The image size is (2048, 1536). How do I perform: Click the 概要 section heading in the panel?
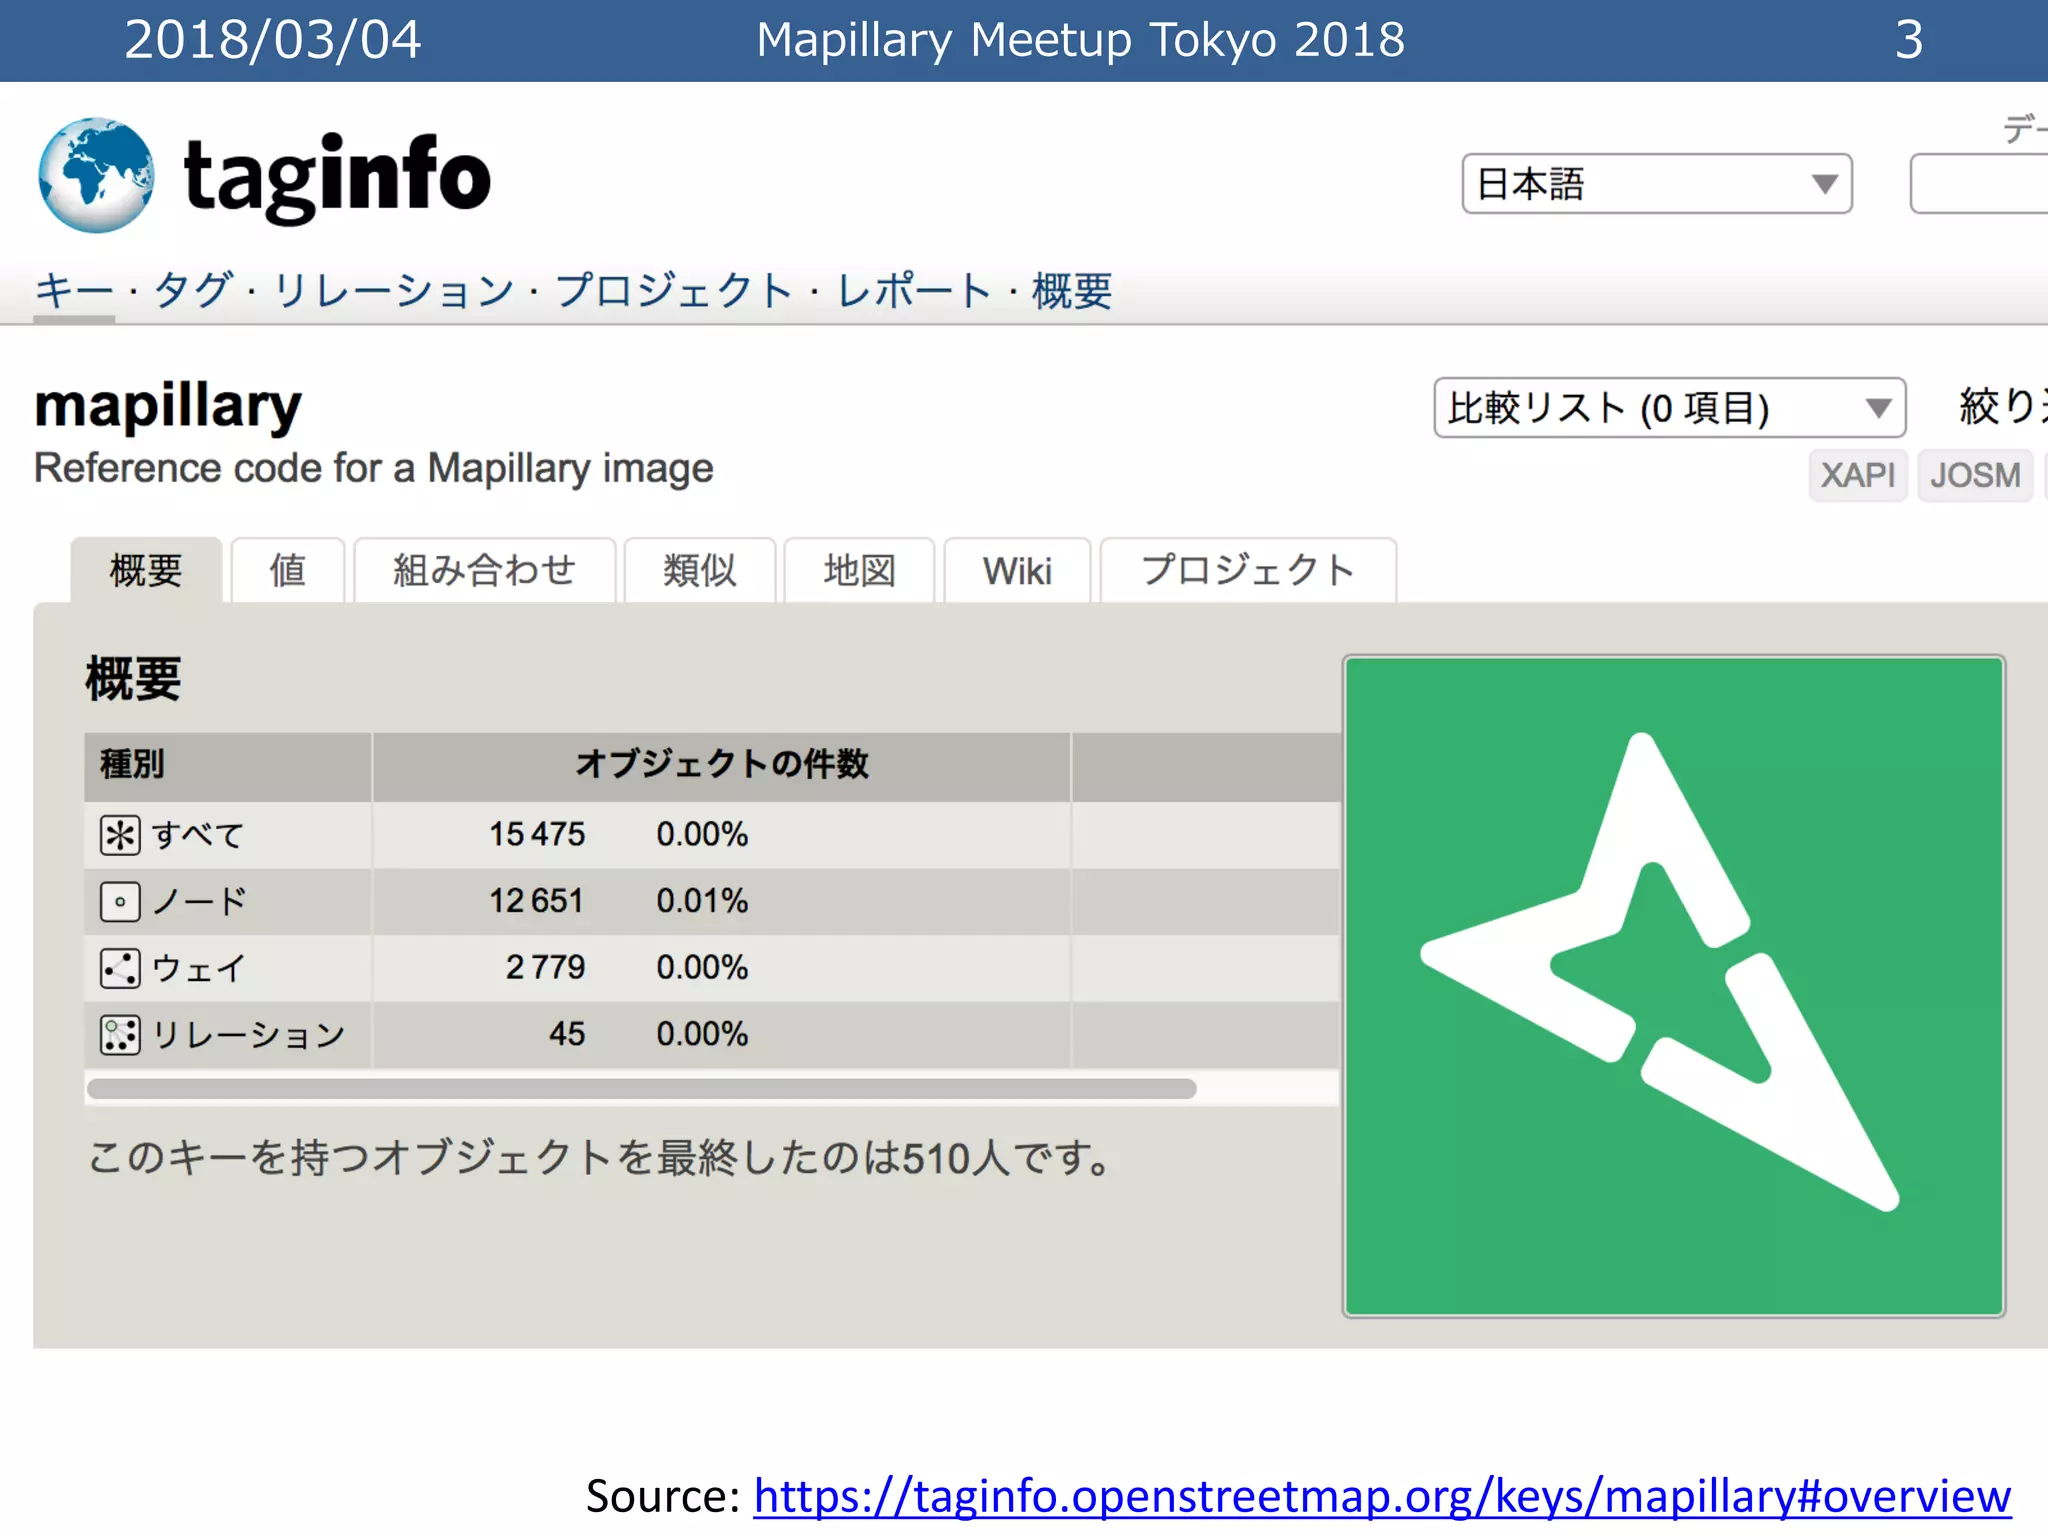click(133, 679)
